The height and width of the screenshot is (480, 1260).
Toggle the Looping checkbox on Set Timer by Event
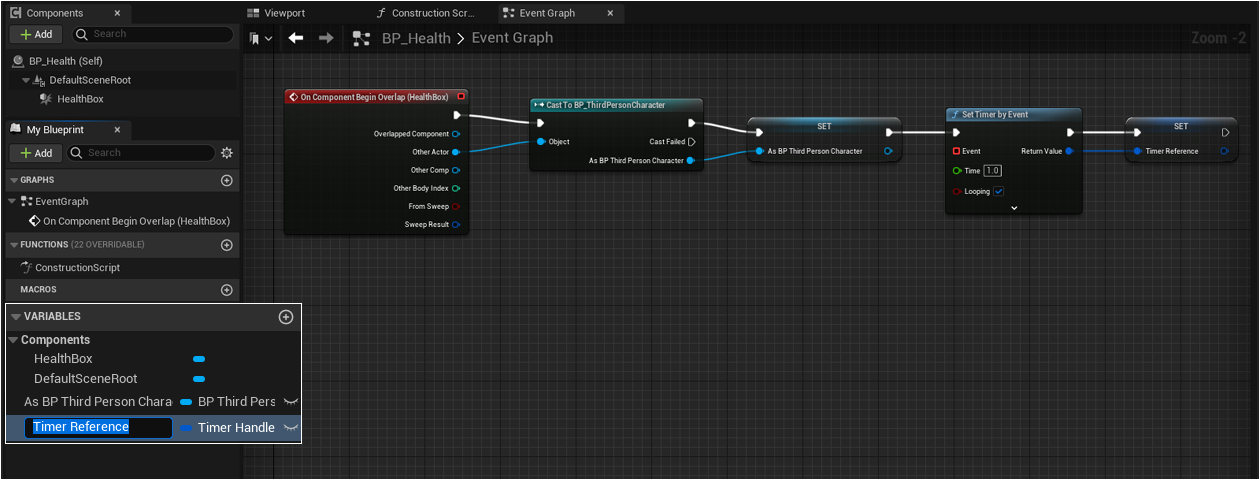point(999,191)
